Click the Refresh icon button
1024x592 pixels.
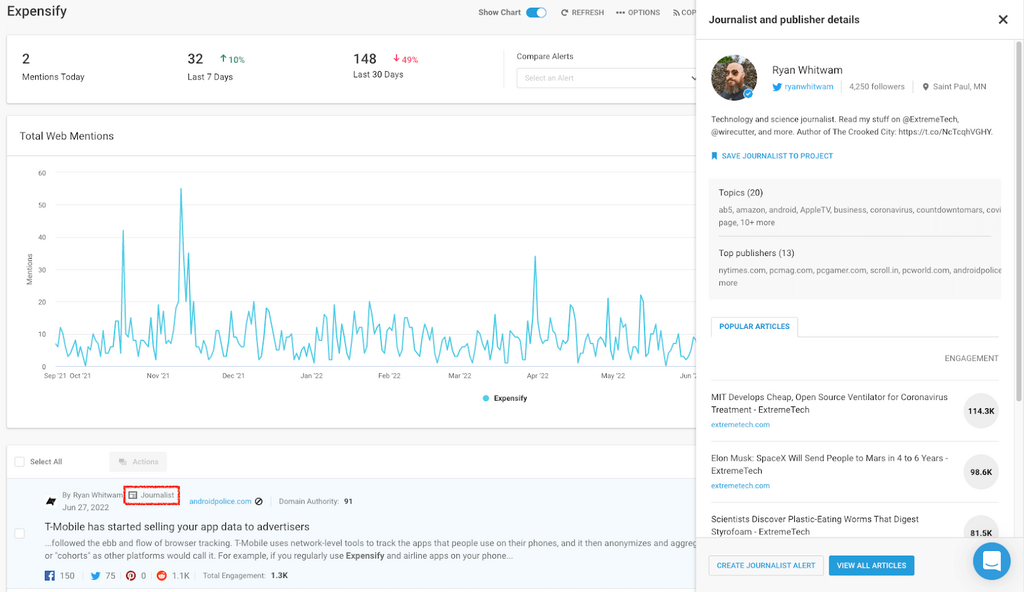click(565, 13)
